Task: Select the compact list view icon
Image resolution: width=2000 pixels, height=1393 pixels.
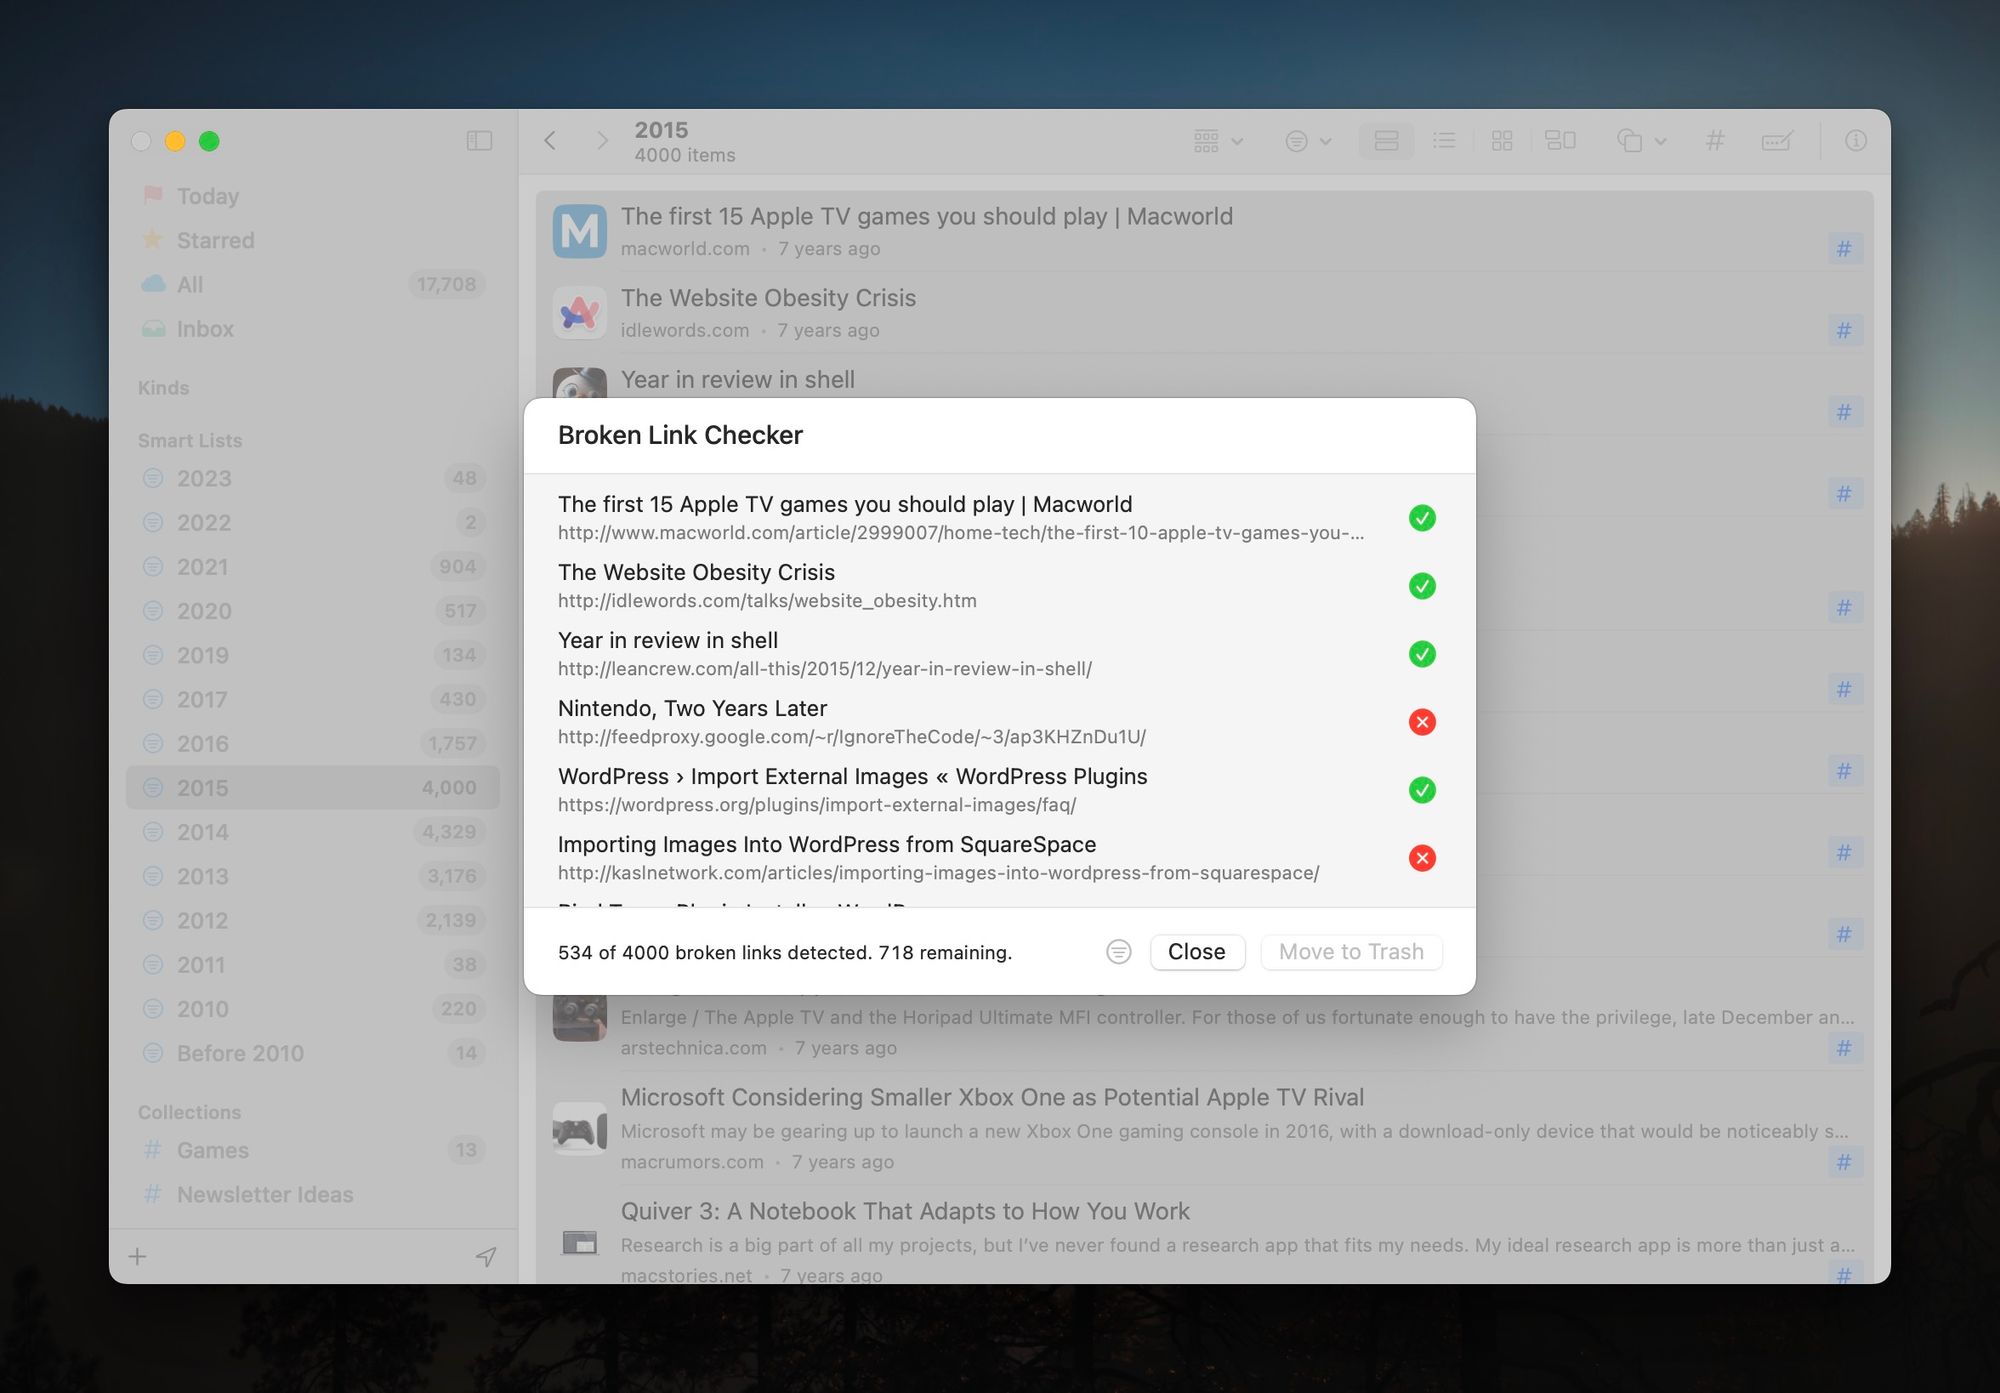Action: [x=1443, y=141]
